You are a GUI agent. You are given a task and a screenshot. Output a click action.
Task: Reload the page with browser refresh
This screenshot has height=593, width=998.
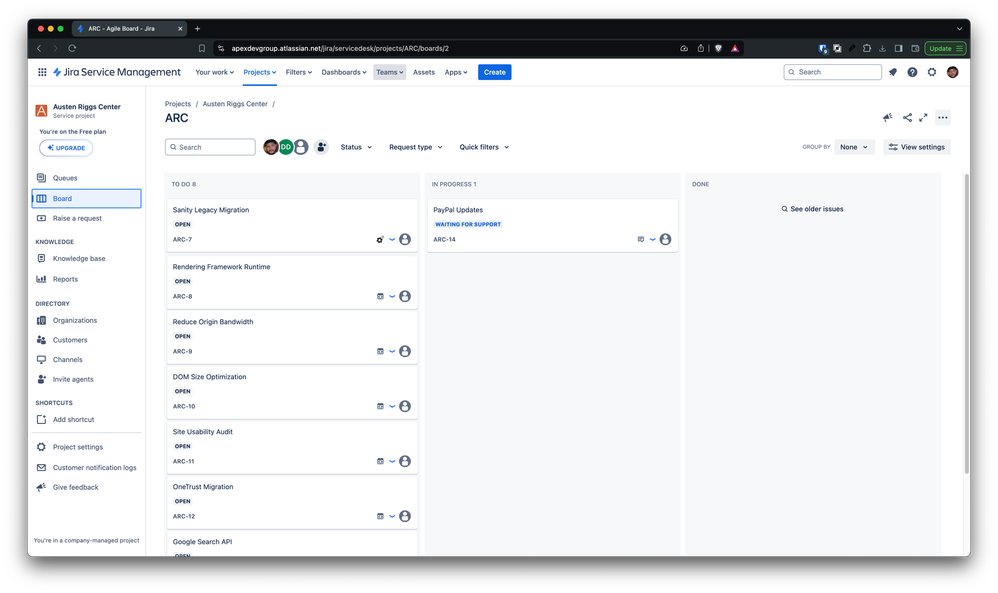pos(72,48)
